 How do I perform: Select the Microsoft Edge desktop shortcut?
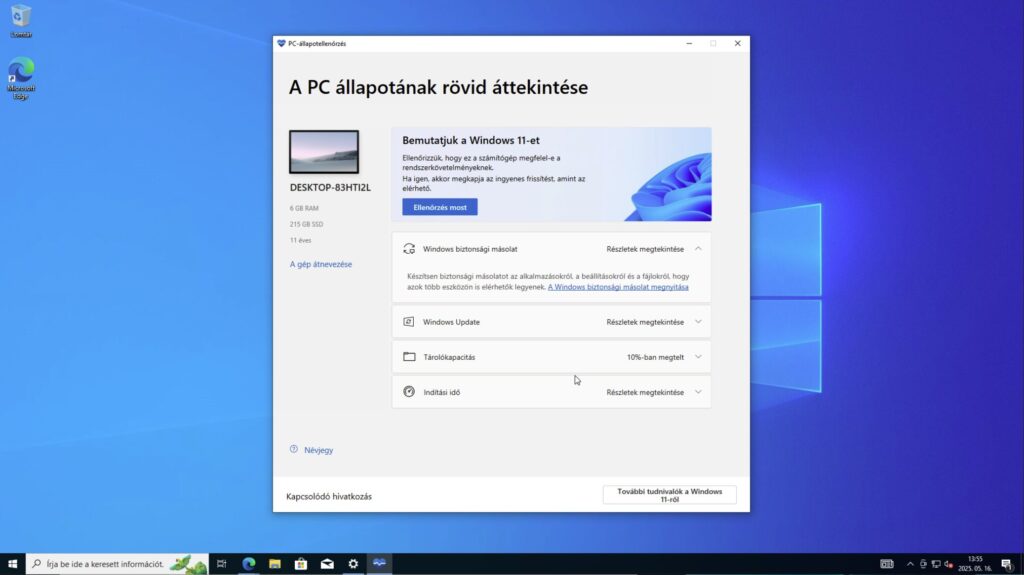pyautogui.click(x=21, y=78)
